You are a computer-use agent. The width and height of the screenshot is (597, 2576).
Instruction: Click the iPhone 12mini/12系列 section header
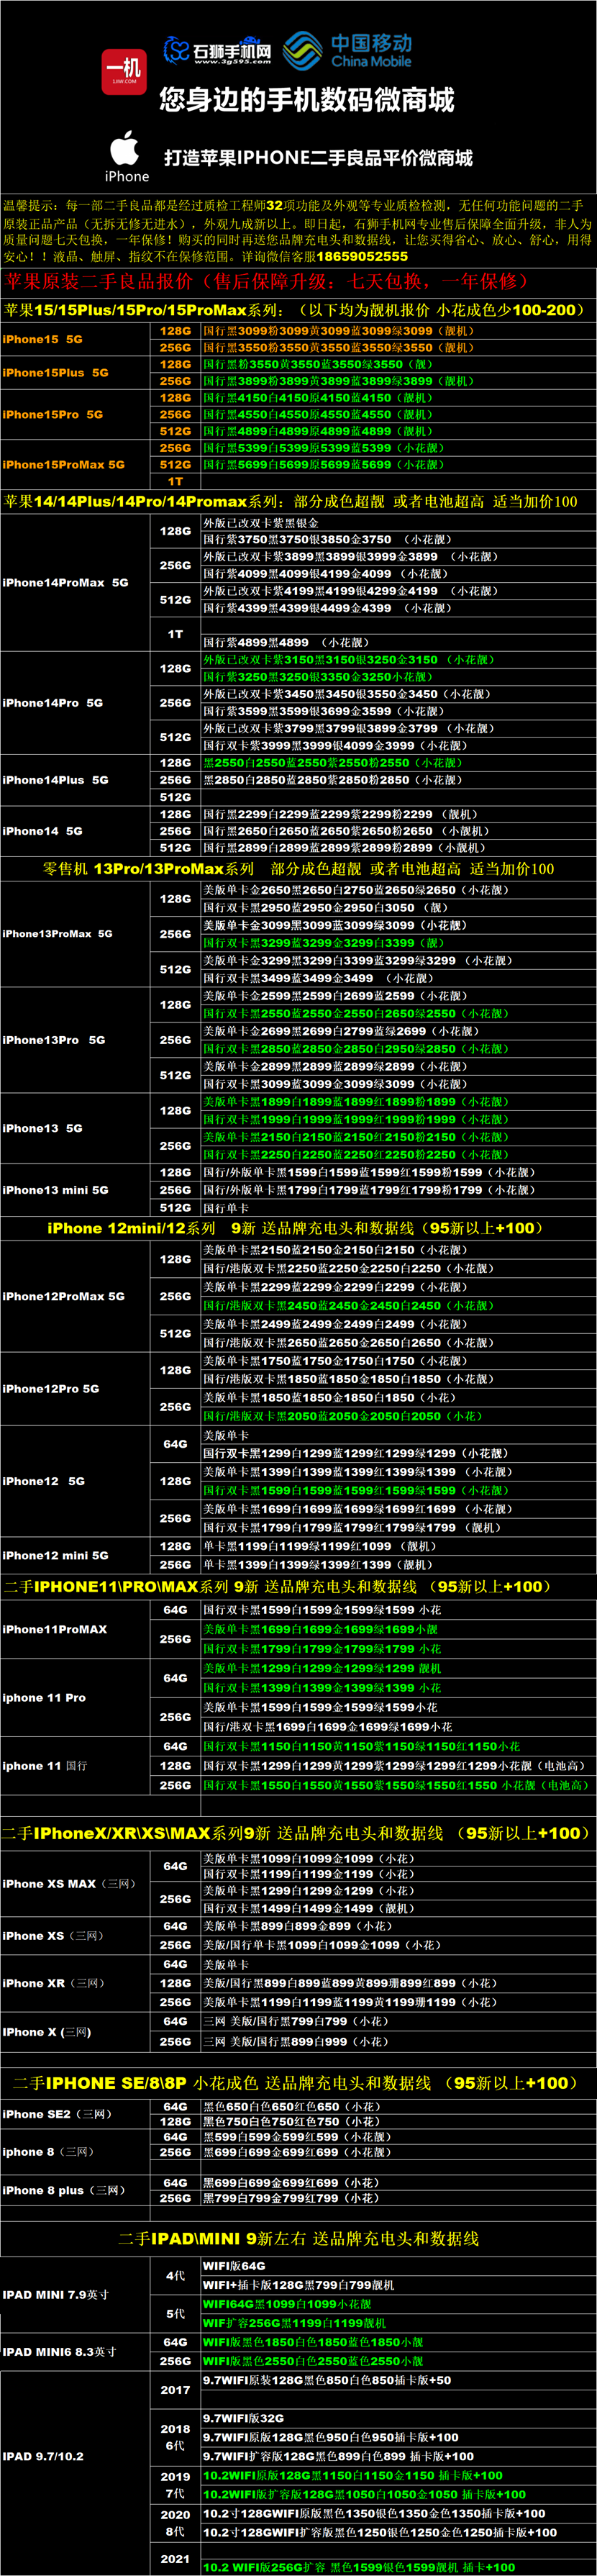tap(296, 1228)
